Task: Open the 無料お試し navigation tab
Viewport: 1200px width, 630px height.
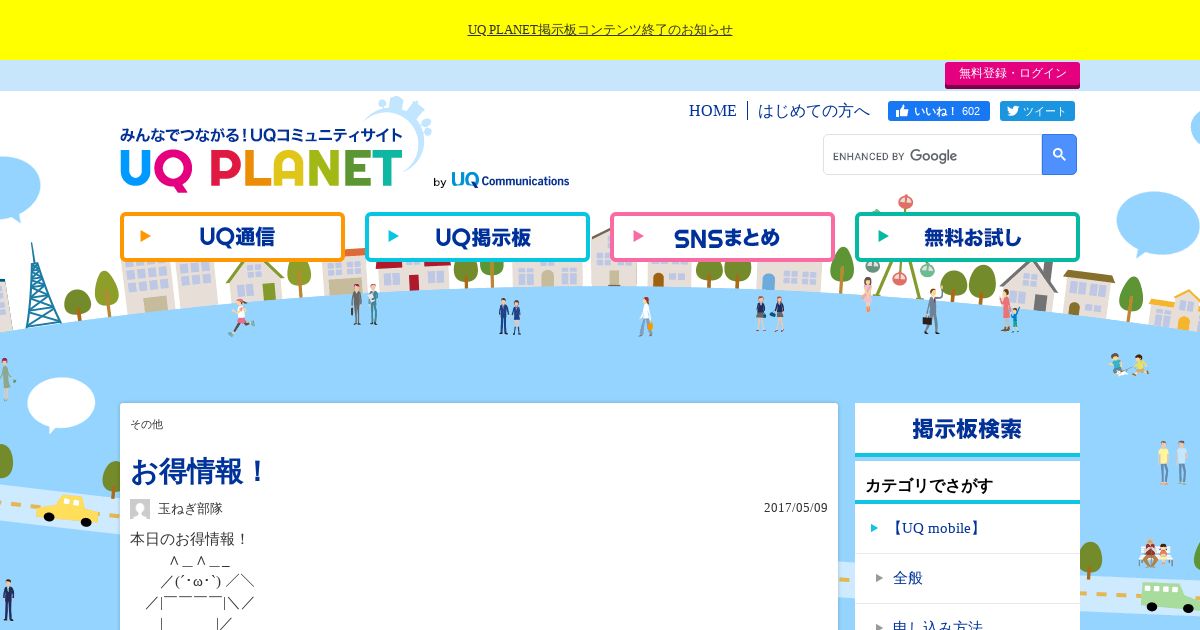Action: point(967,237)
